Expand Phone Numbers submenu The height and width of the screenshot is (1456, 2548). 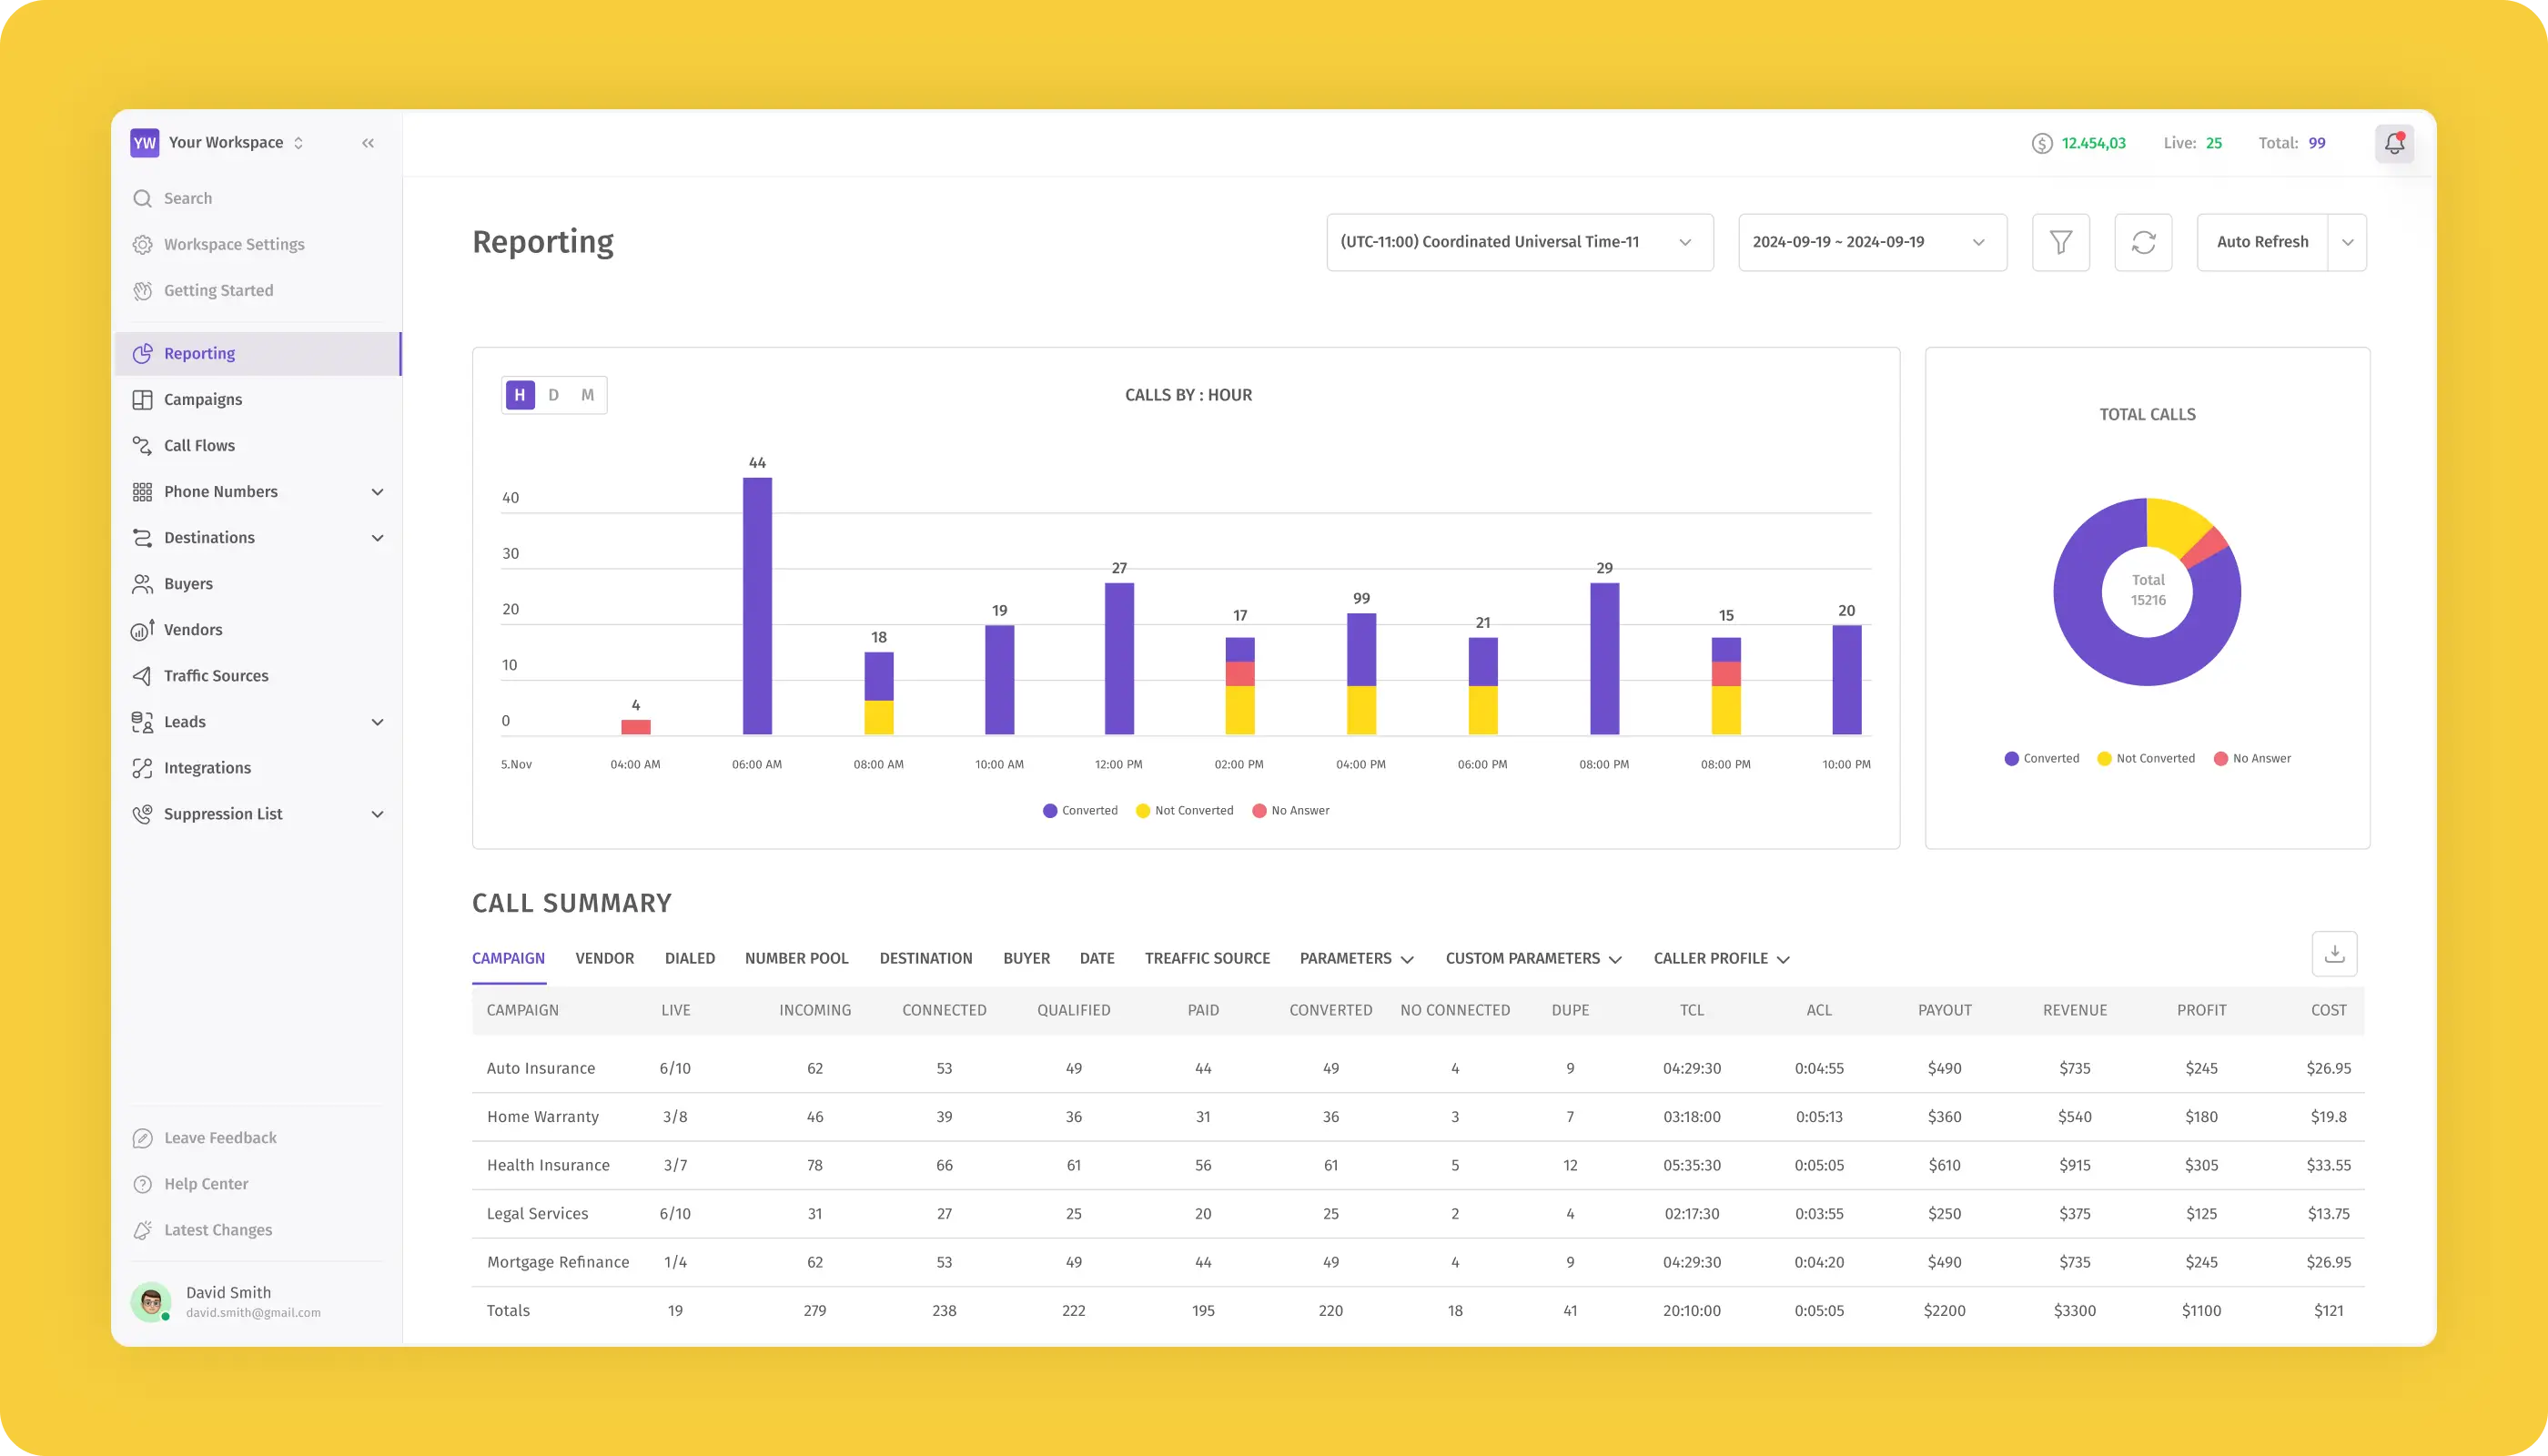click(377, 492)
